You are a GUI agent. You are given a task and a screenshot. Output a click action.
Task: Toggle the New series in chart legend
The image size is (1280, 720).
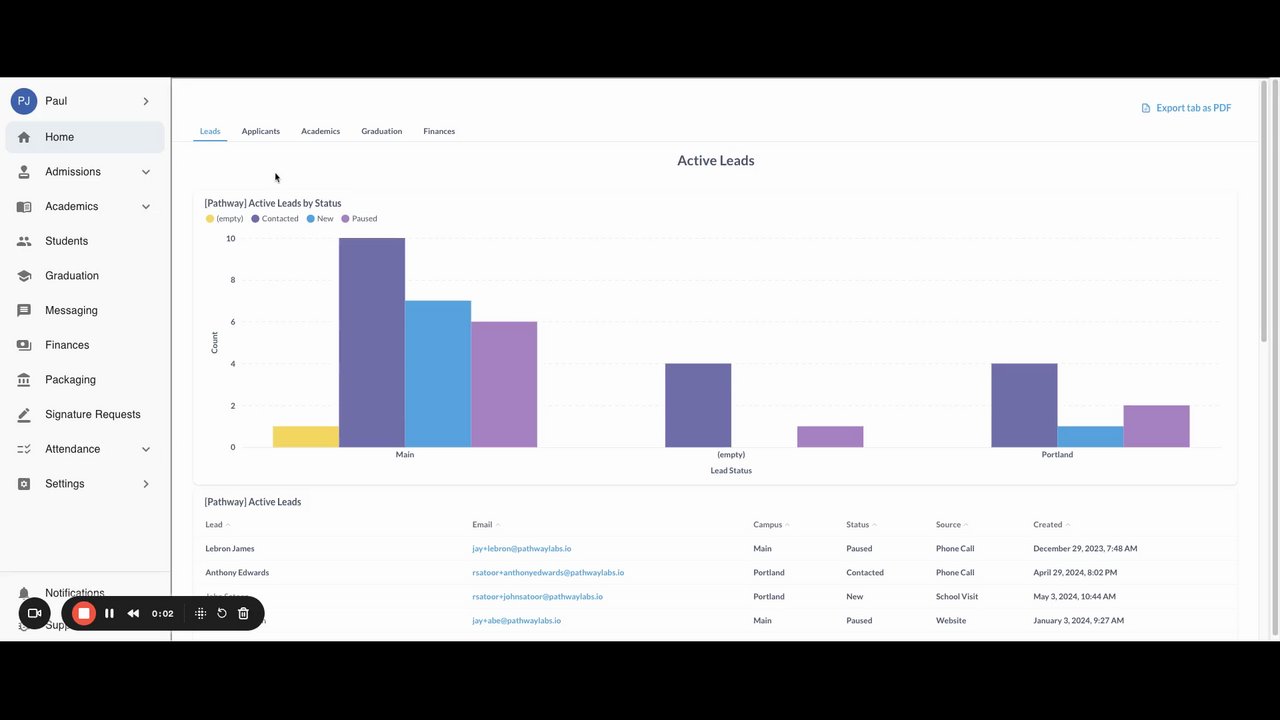pyautogui.click(x=320, y=218)
